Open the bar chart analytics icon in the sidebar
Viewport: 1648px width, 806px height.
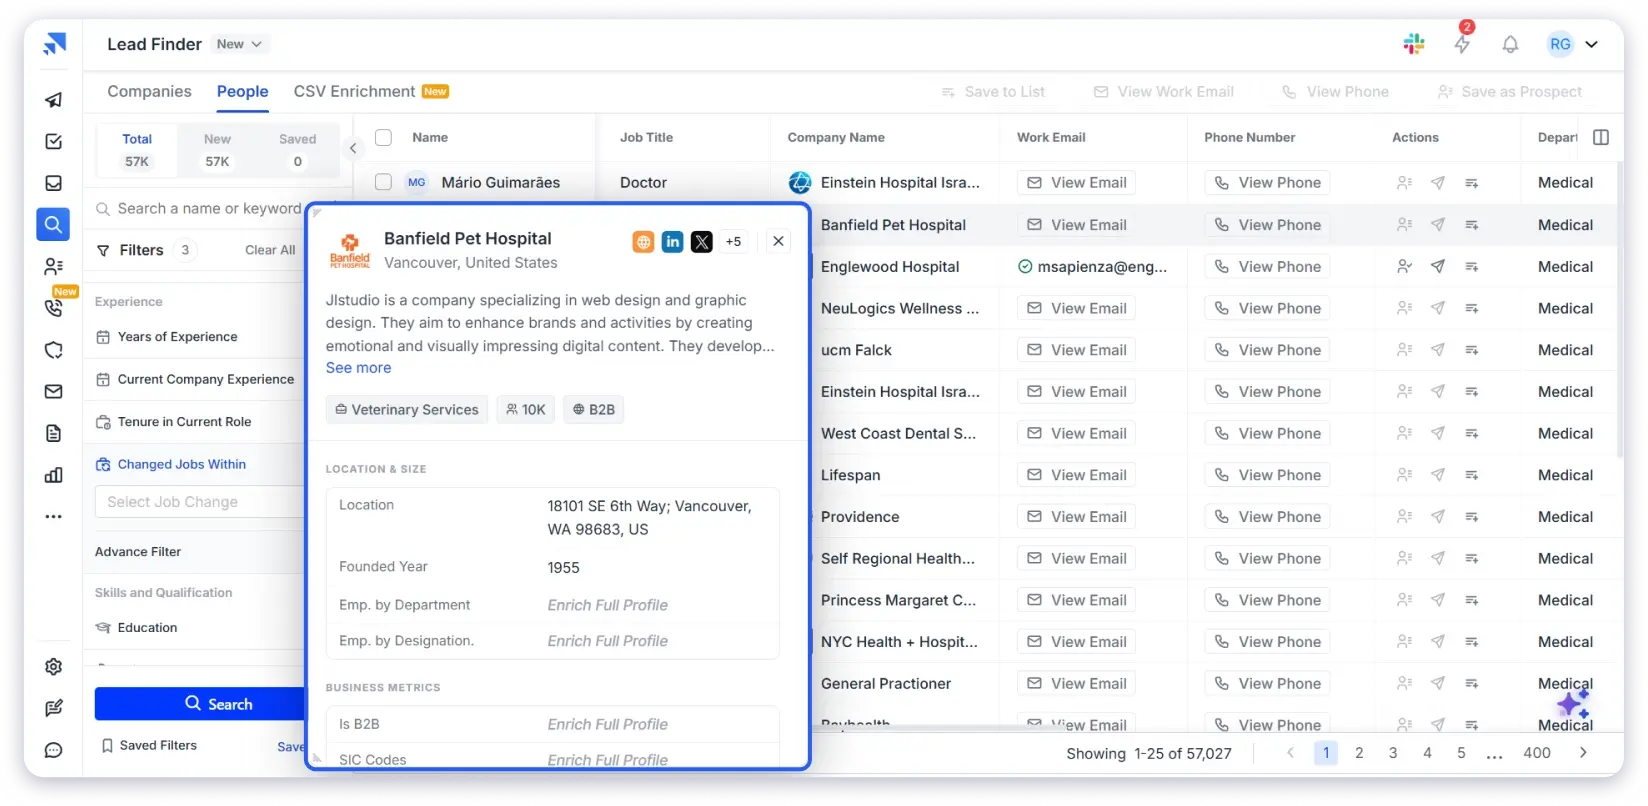click(x=54, y=475)
